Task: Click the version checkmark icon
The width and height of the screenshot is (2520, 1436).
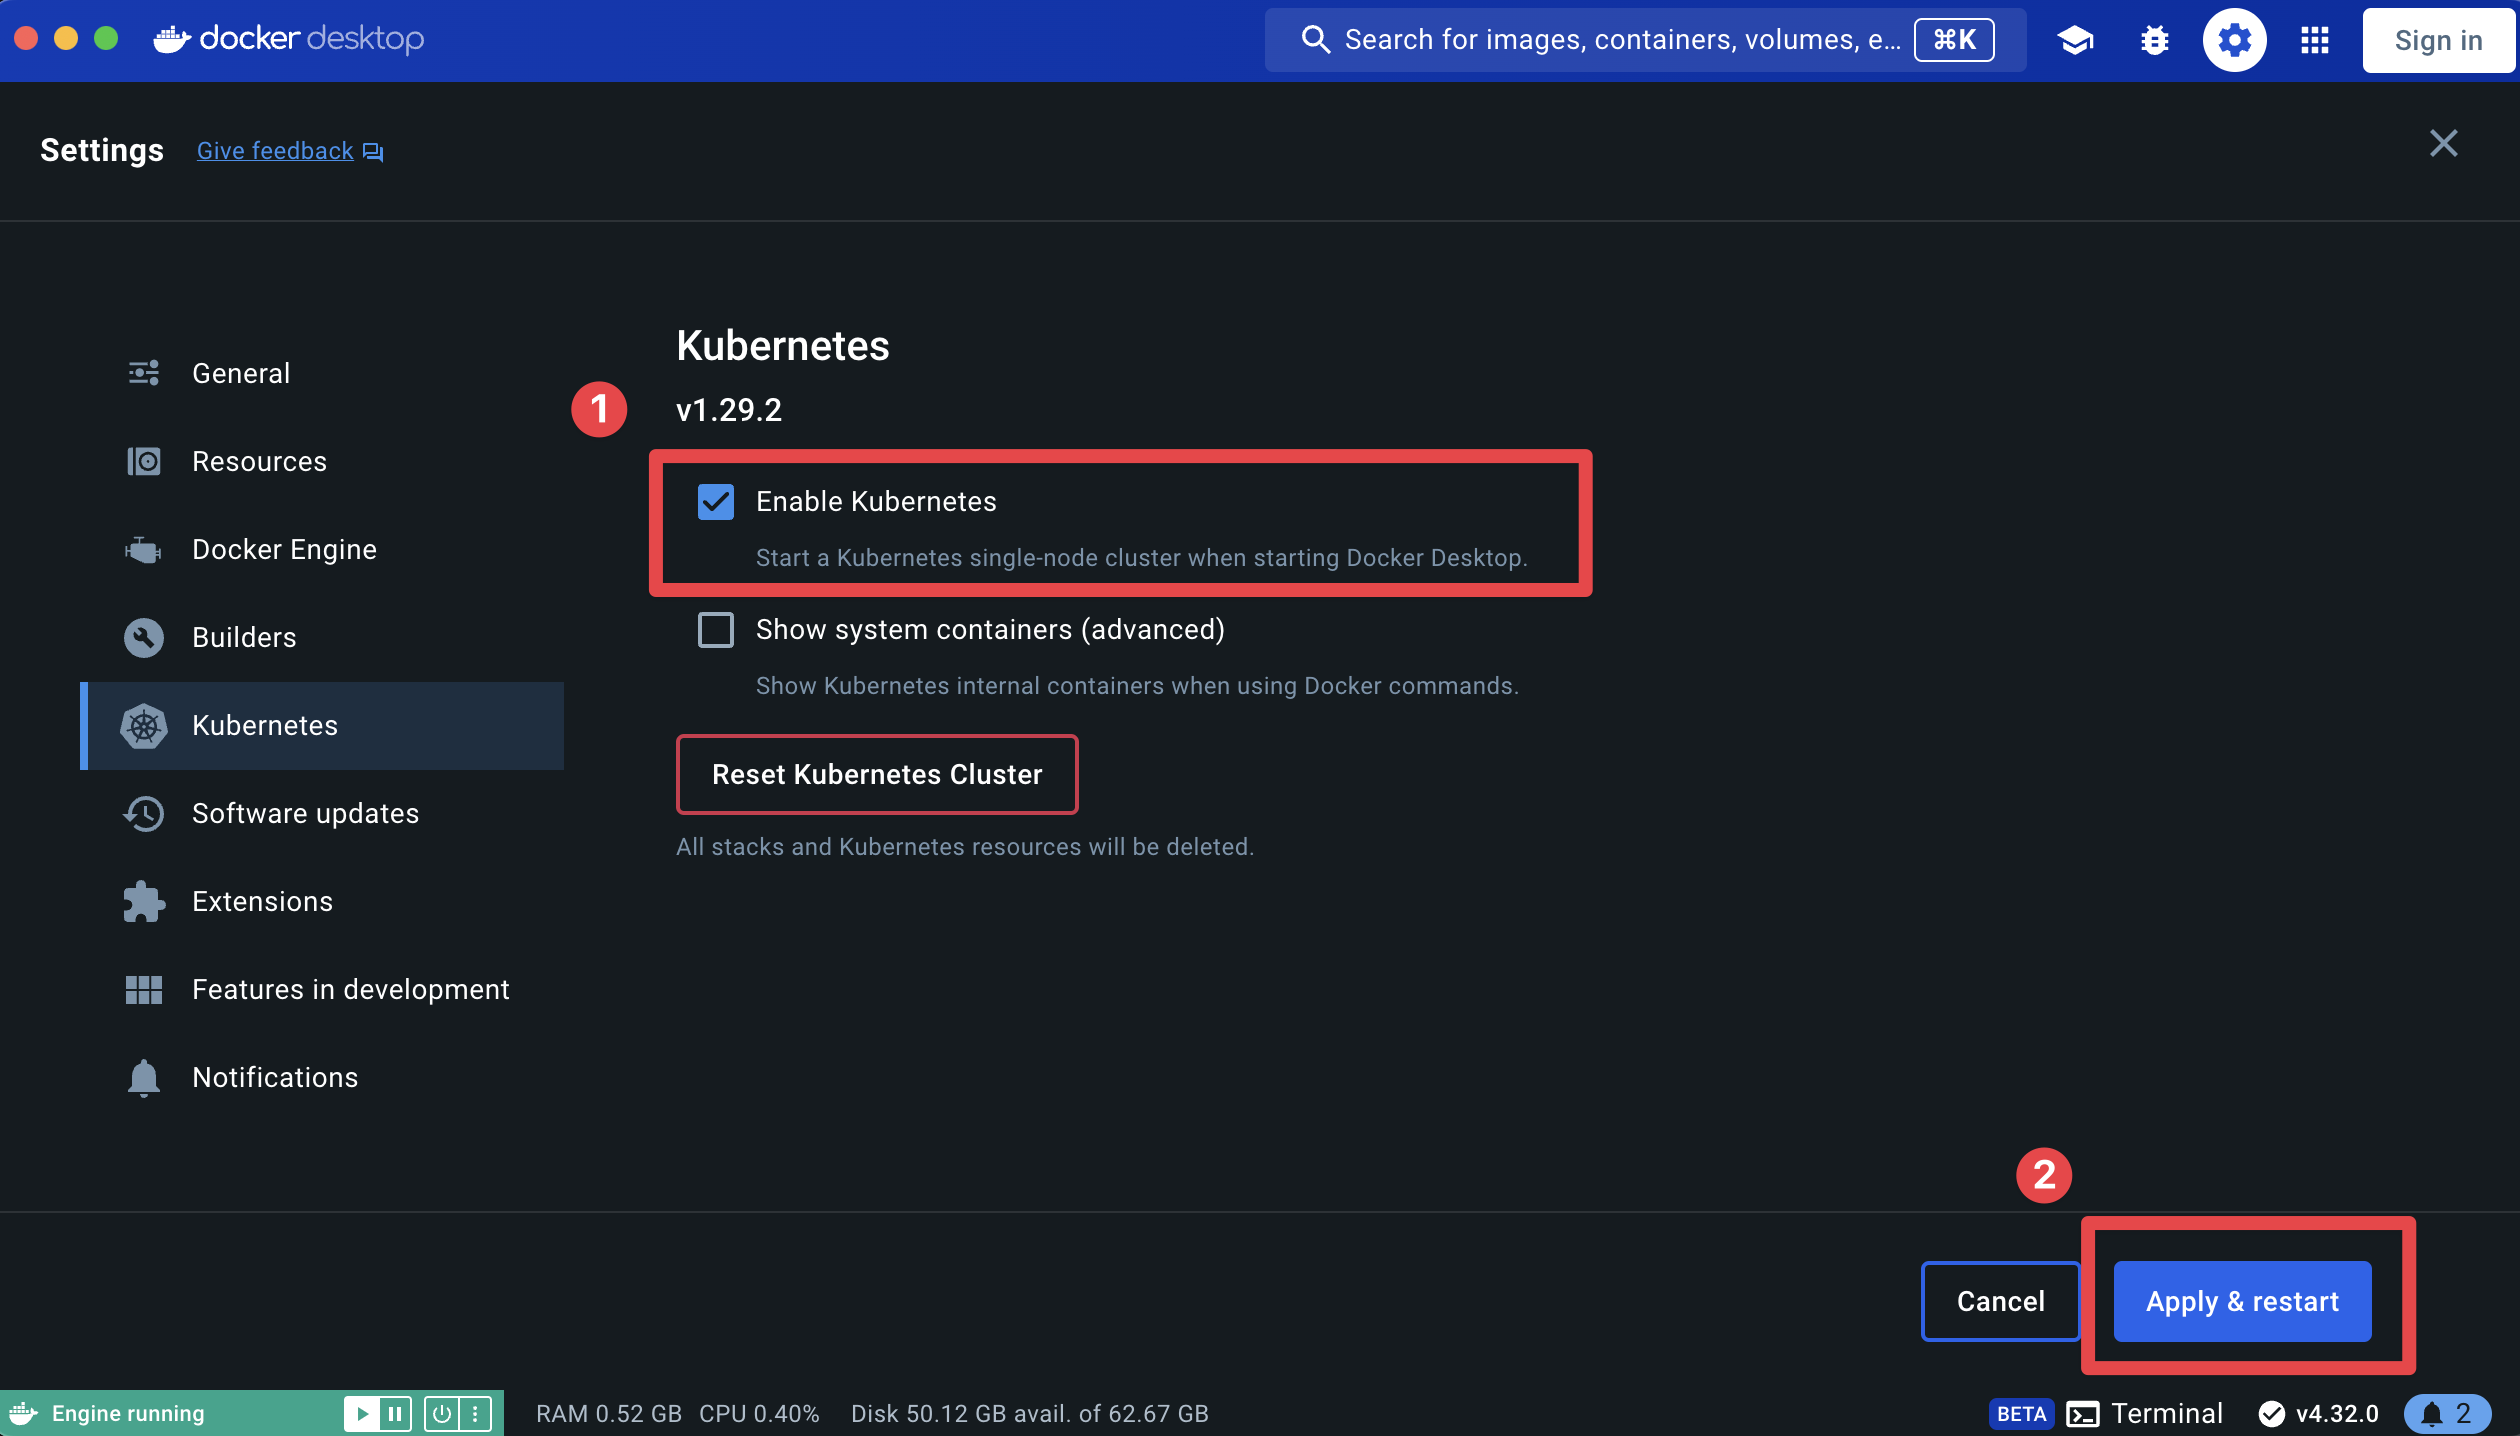Action: coord(2271,1413)
